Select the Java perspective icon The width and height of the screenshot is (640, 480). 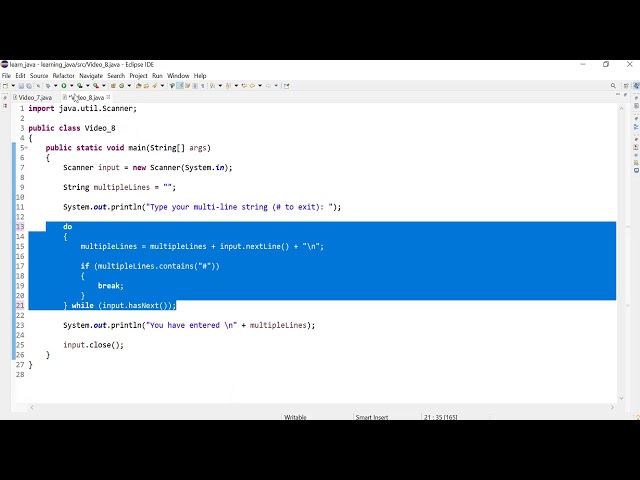pyautogui.click(x=636, y=86)
